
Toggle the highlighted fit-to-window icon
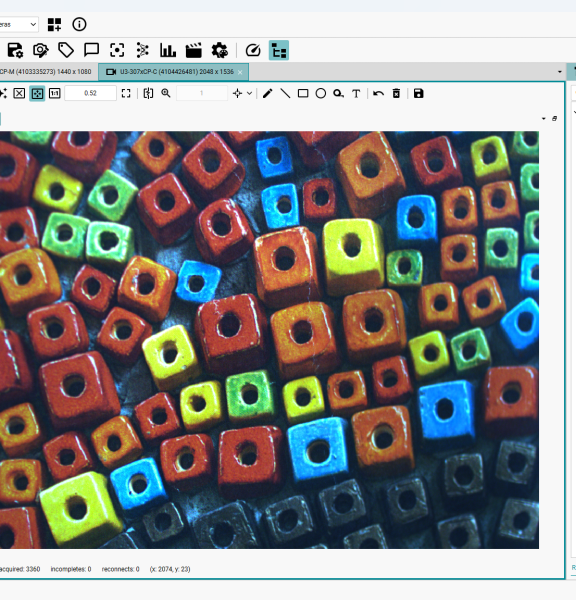coord(37,93)
